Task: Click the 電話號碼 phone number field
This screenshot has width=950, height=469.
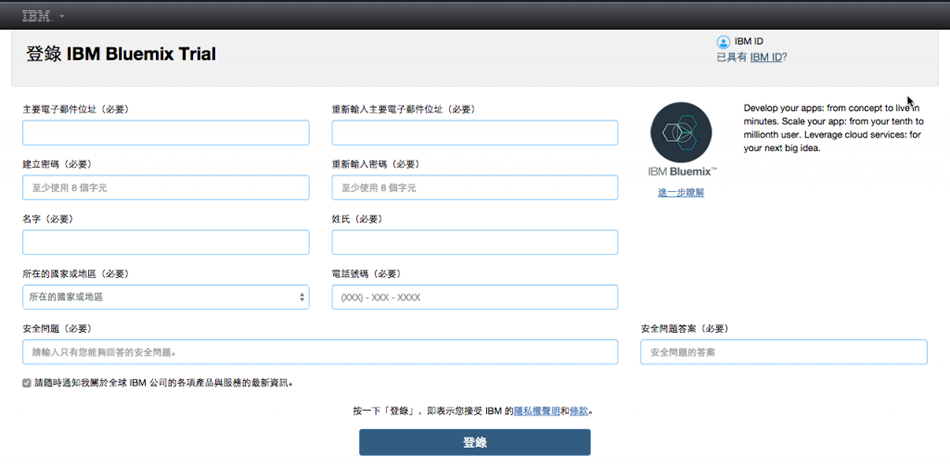Action: [474, 297]
